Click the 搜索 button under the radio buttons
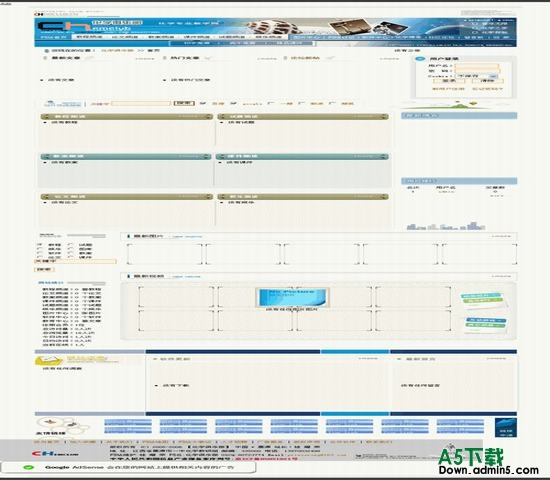550x480 pixels. pyautogui.click(x=44, y=269)
